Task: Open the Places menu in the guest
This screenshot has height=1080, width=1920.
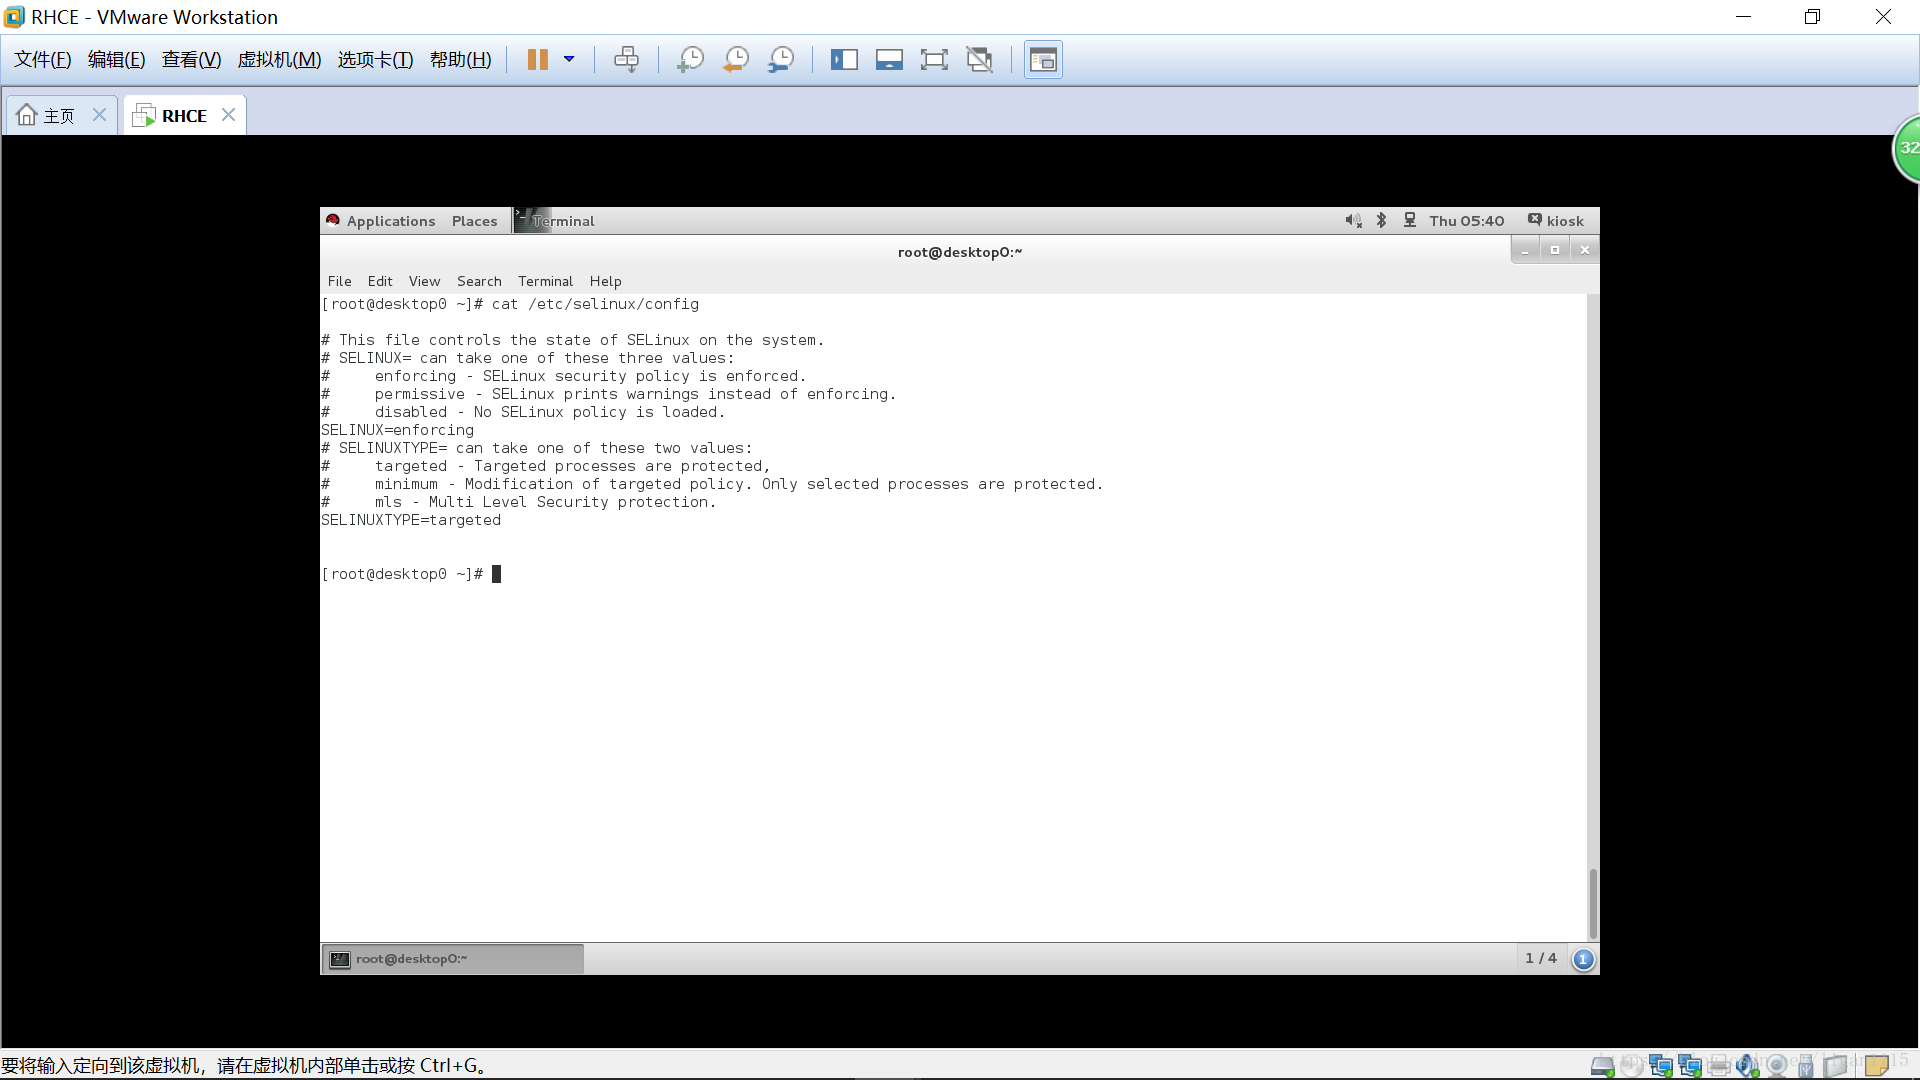Action: [x=474, y=221]
